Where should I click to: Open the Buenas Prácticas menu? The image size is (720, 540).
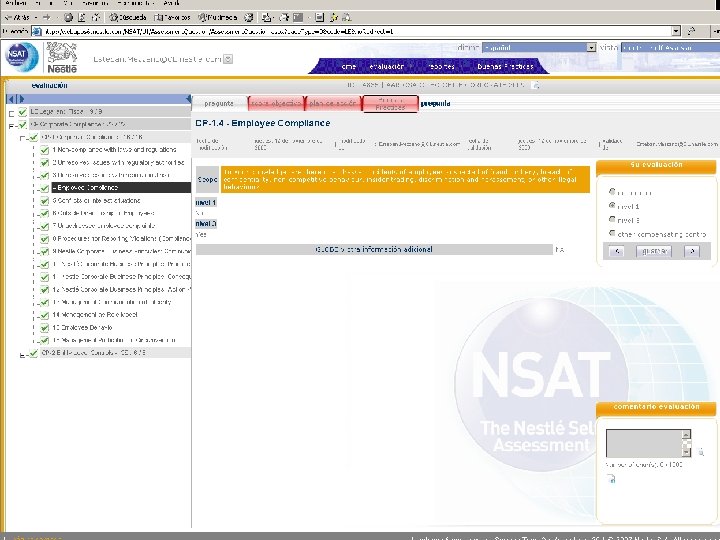pyautogui.click(x=505, y=67)
